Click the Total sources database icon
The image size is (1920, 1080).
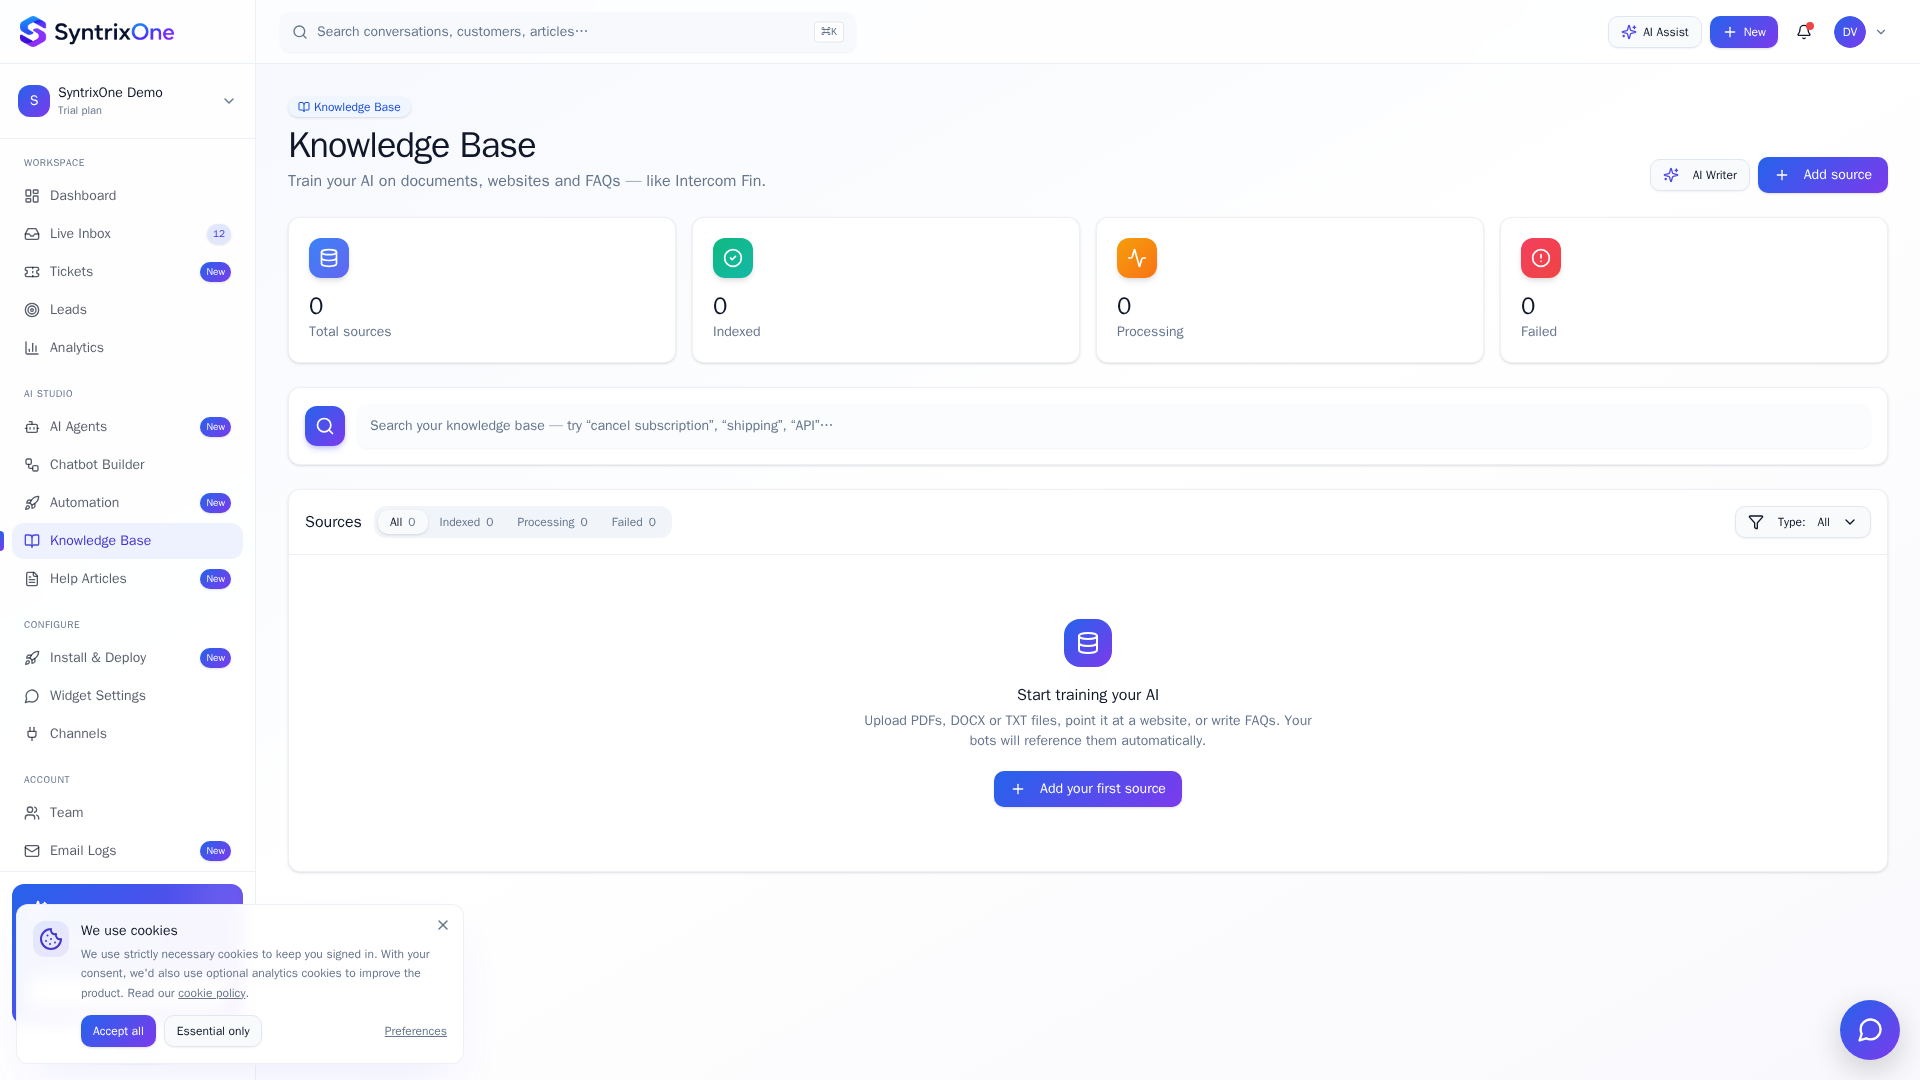329,258
